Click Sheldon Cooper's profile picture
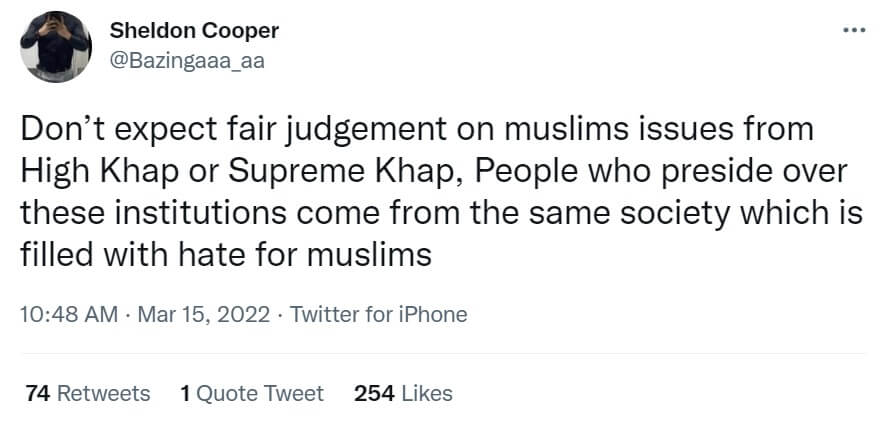This screenshot has width=891, height=425. coord(56,47)
